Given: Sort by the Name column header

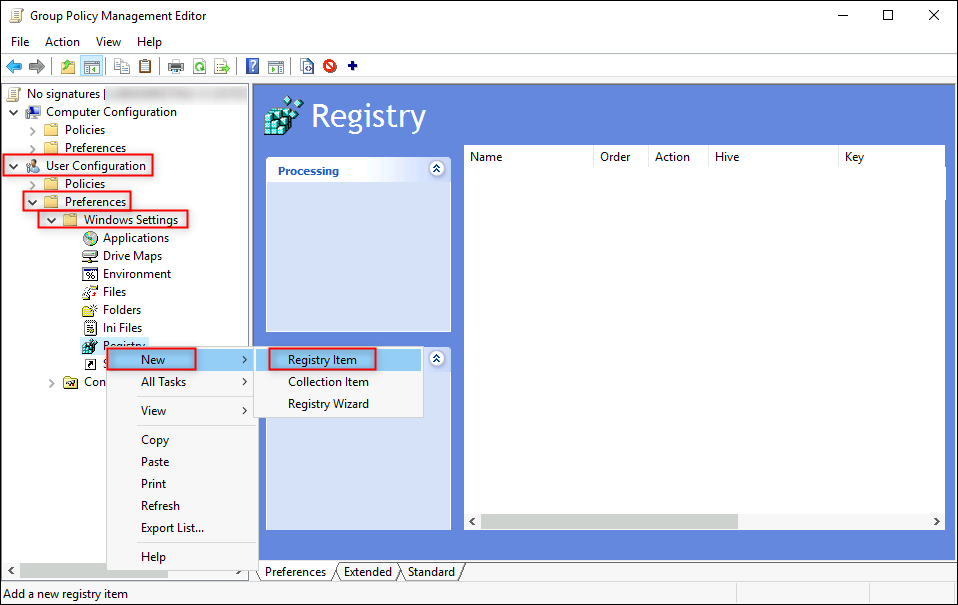Looking at the screenshot, I should (528, 157).
